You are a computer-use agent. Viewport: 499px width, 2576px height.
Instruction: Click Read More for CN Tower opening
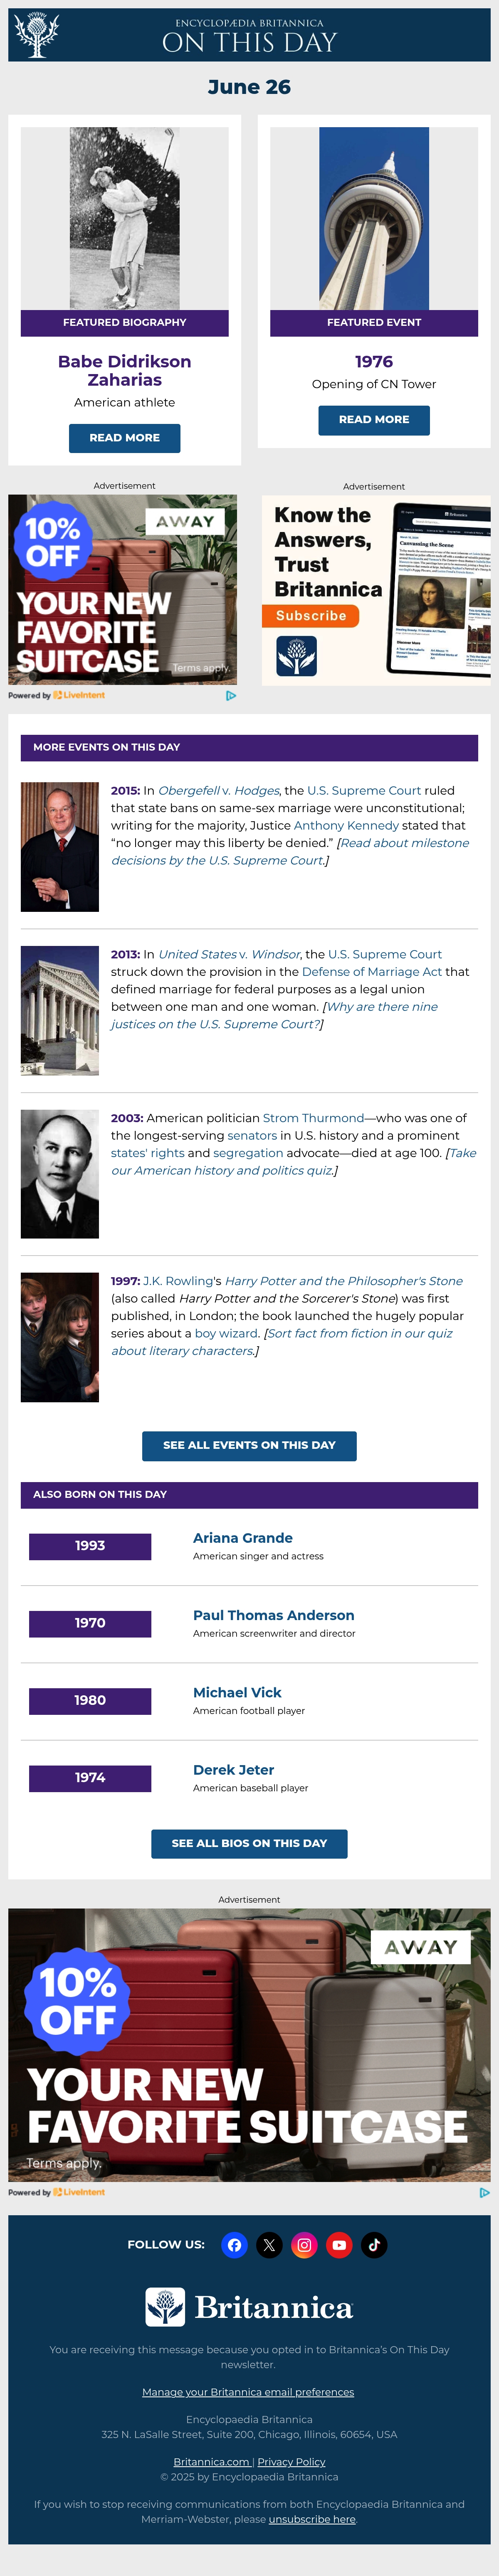[x=374, y=420]
